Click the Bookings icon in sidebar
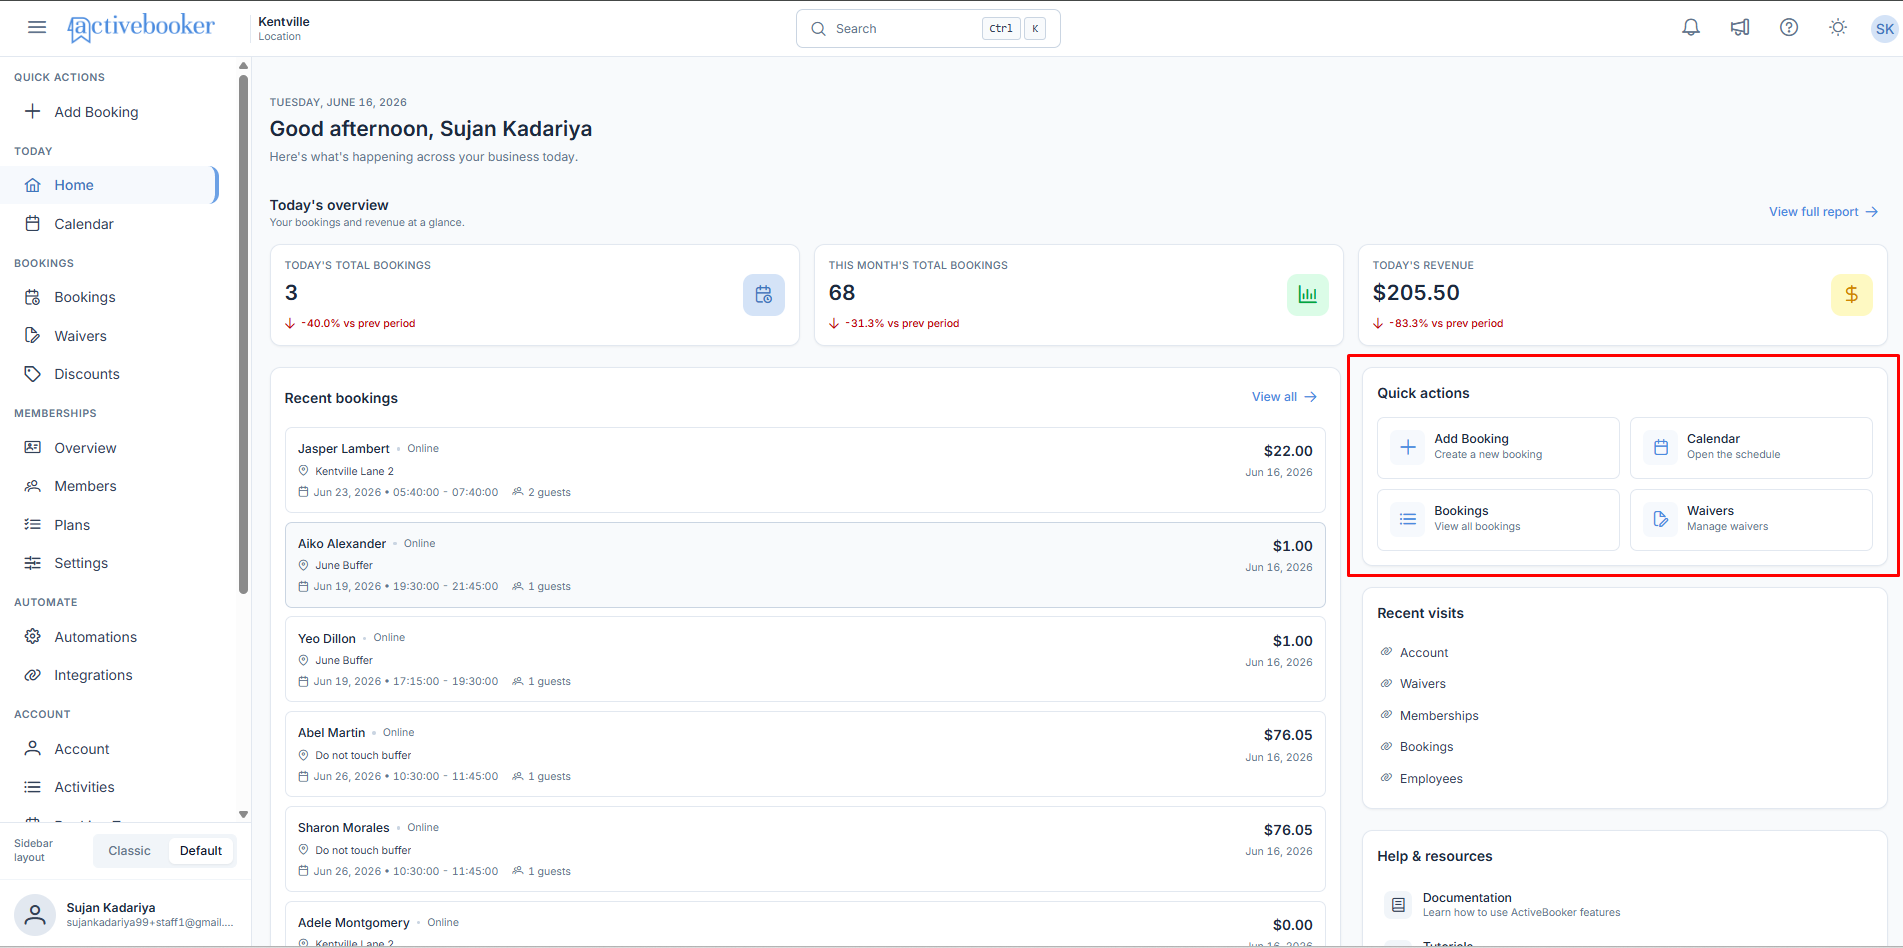Image resolution: width=1903 pixels, height=948 pixels. tap(33, 297)
